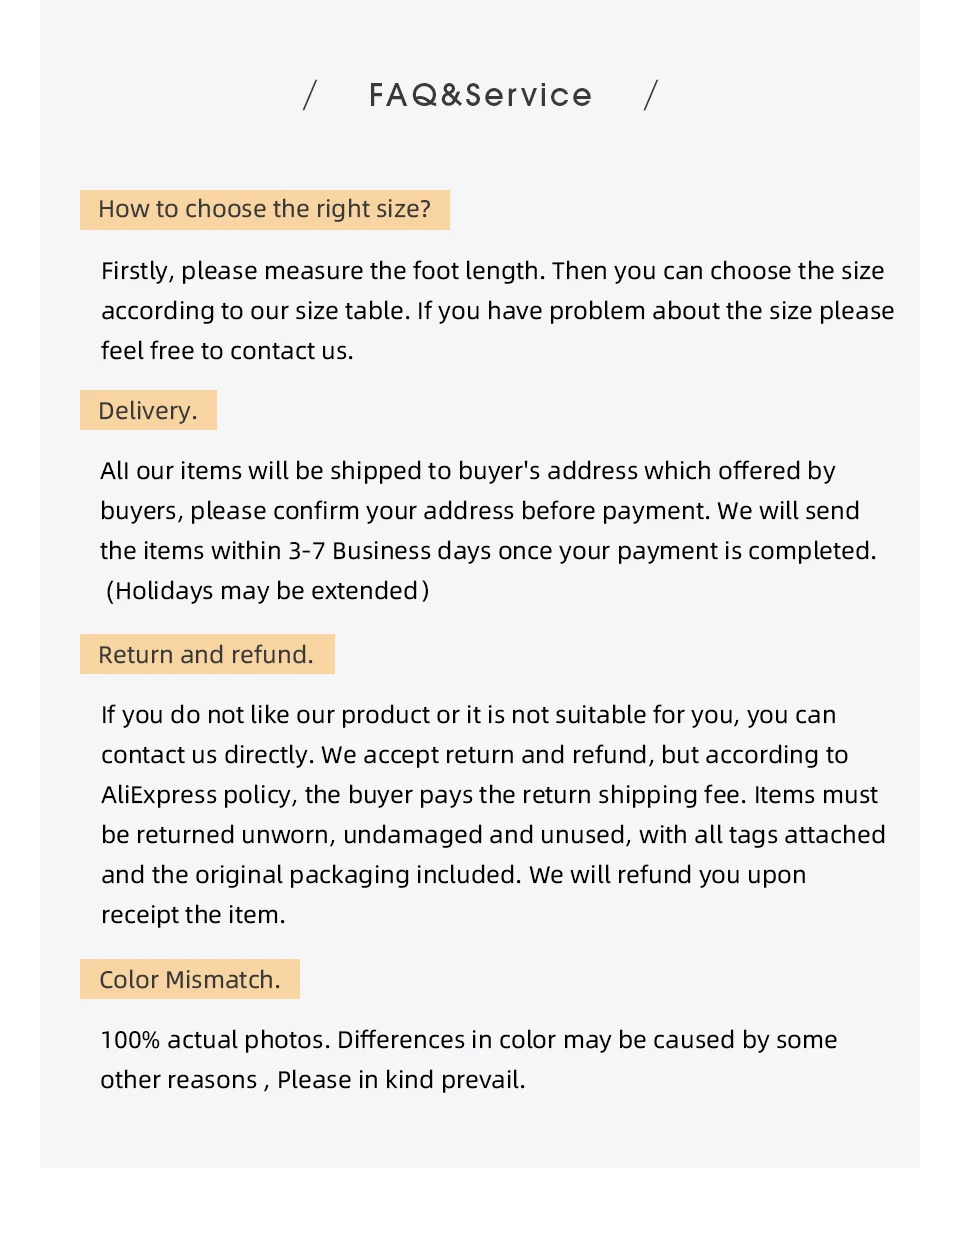This screenshot has width=960, height=1248.
Task: Click 'receipt the item.' text
Action: click(193, 915)
